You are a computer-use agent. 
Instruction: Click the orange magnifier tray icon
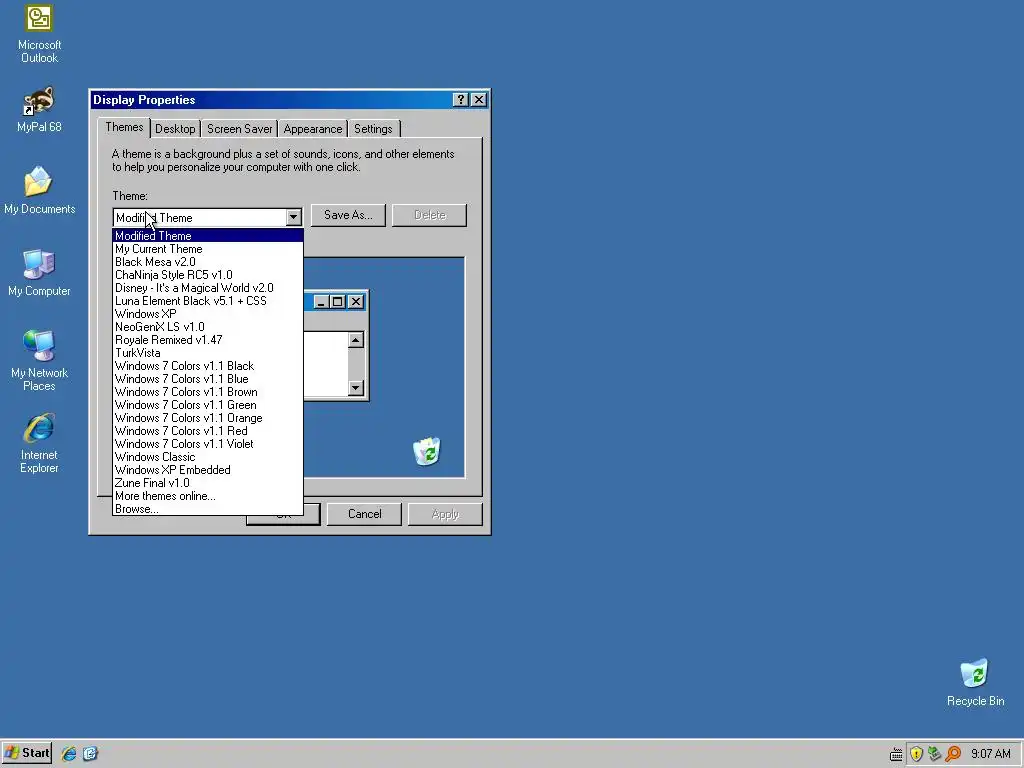click(x=953, y=754)
